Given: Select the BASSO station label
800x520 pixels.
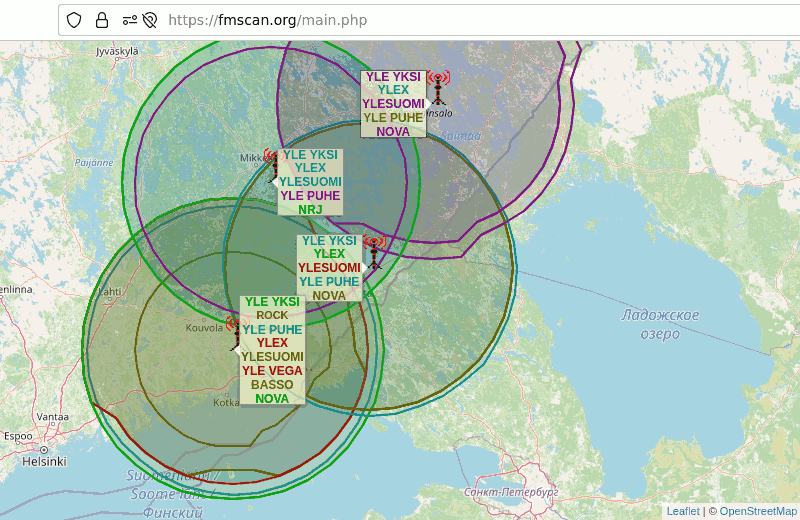Looking at the screenshot, I should tap(272, 384).
